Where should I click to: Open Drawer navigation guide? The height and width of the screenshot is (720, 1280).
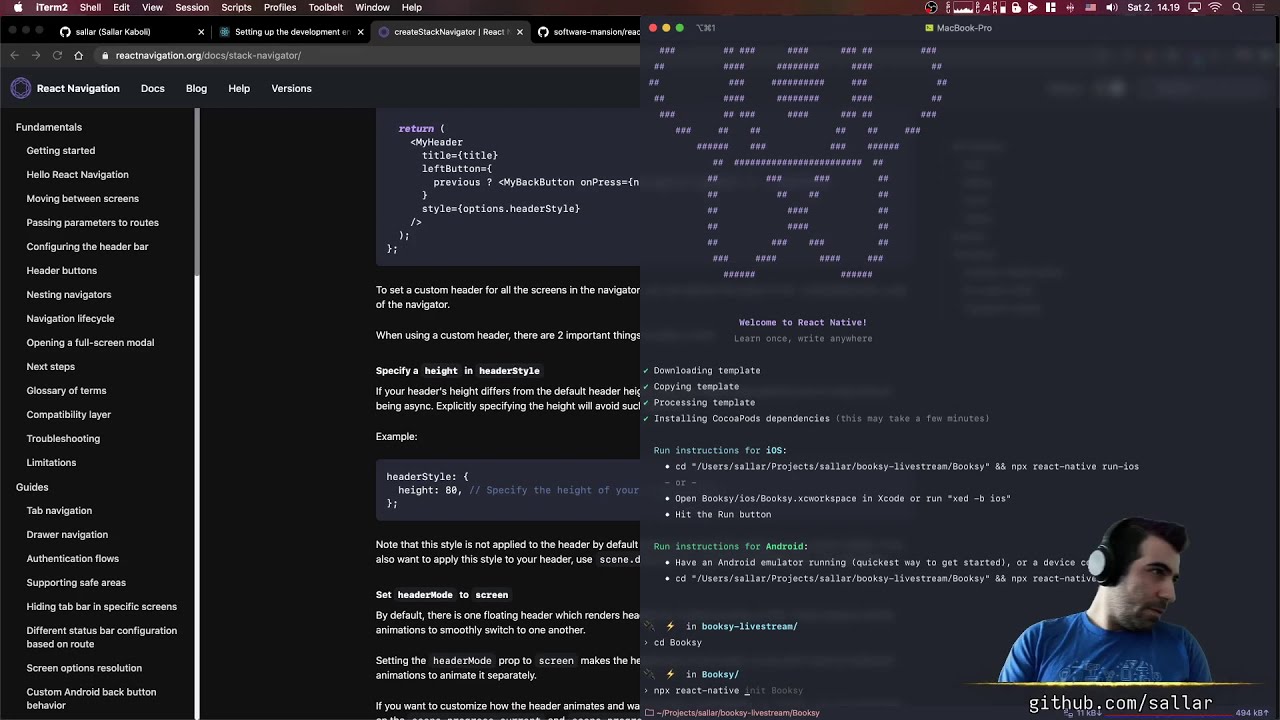tap(67, 534)
